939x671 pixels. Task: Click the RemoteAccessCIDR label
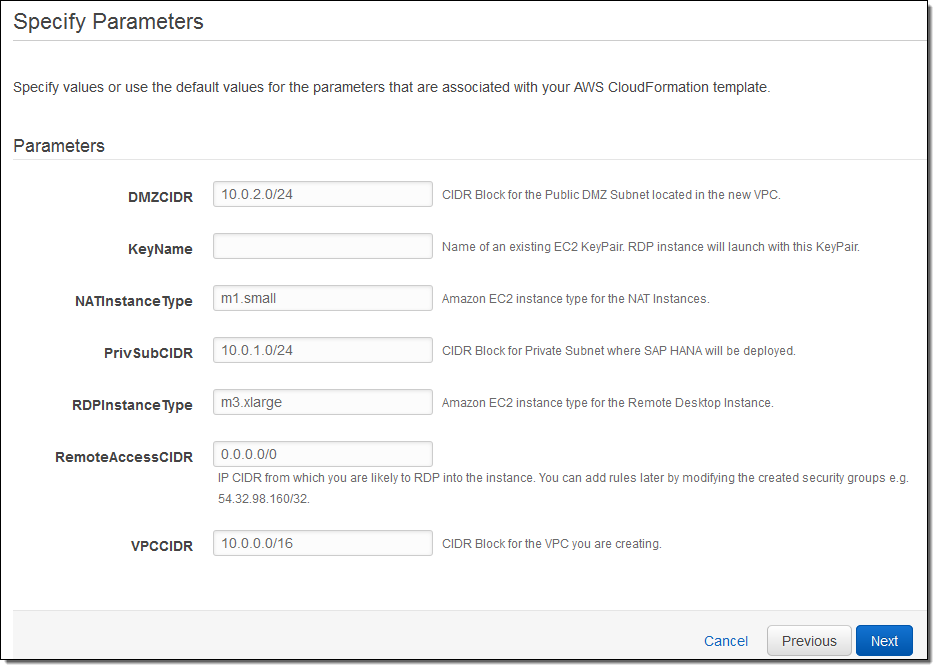[123, 457]
